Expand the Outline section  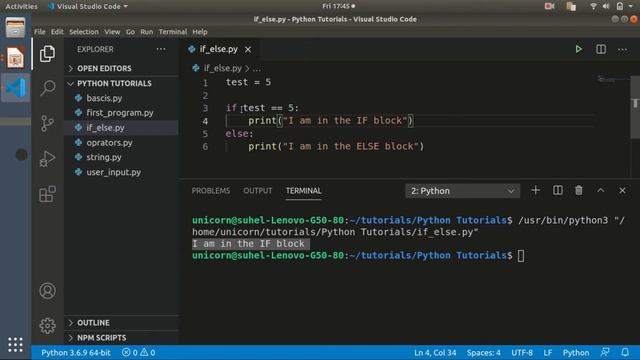pyautogui.click(x=121, y=323)
